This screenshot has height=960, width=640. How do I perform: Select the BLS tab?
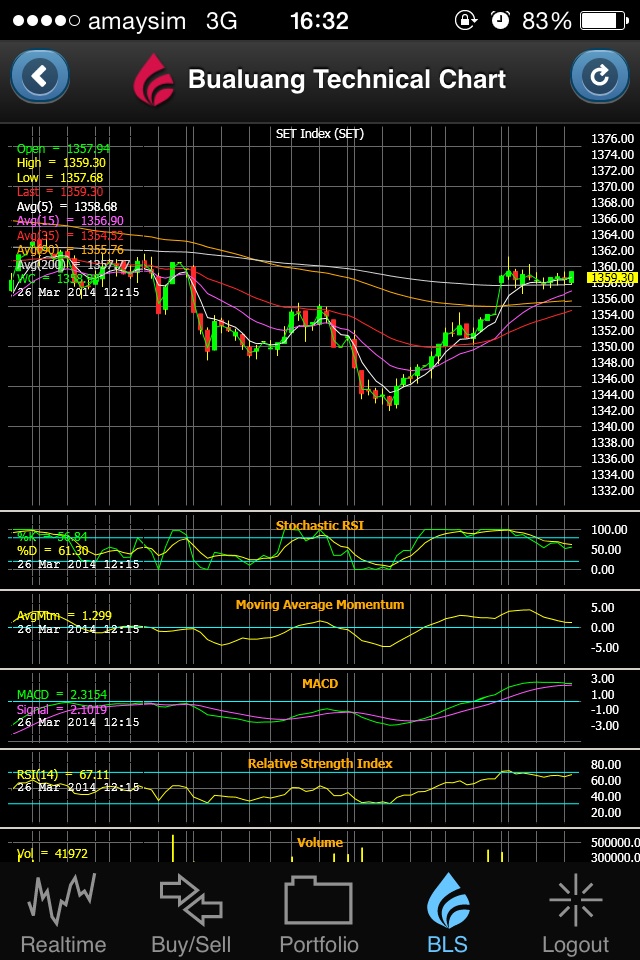click(448, 913)
